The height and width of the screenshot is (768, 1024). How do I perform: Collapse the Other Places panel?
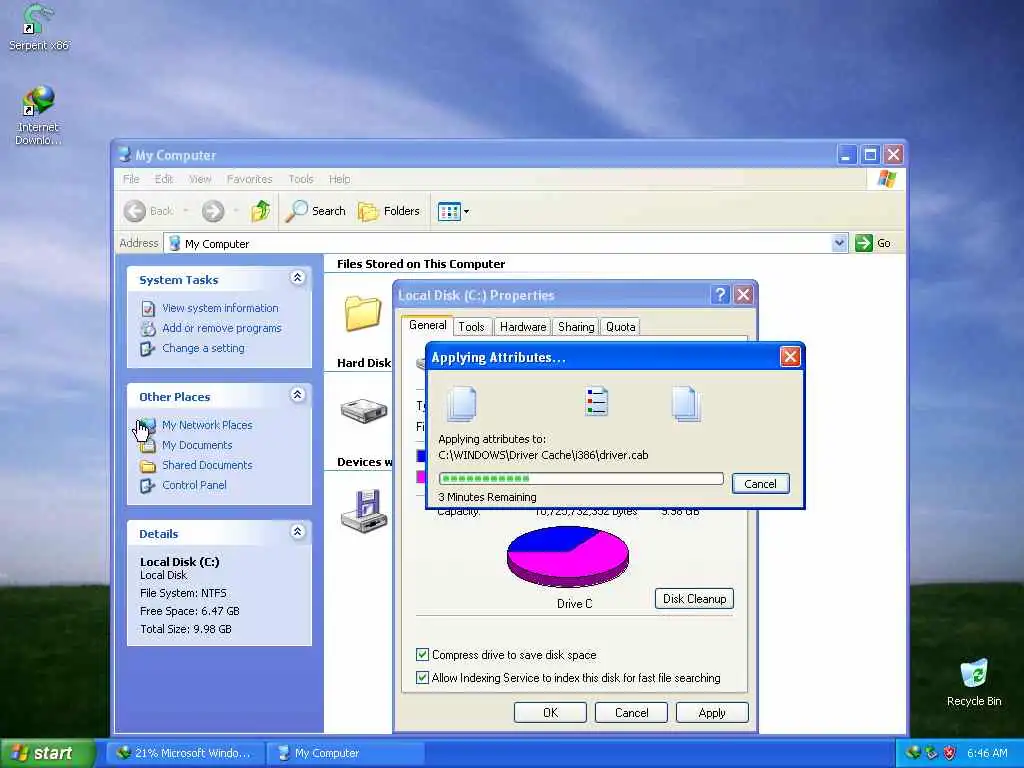[297, 395]
